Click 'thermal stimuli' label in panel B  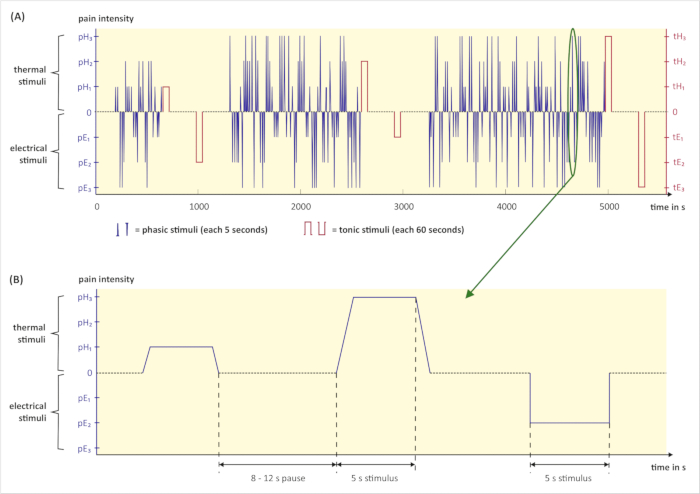click(x=29, y=333)
